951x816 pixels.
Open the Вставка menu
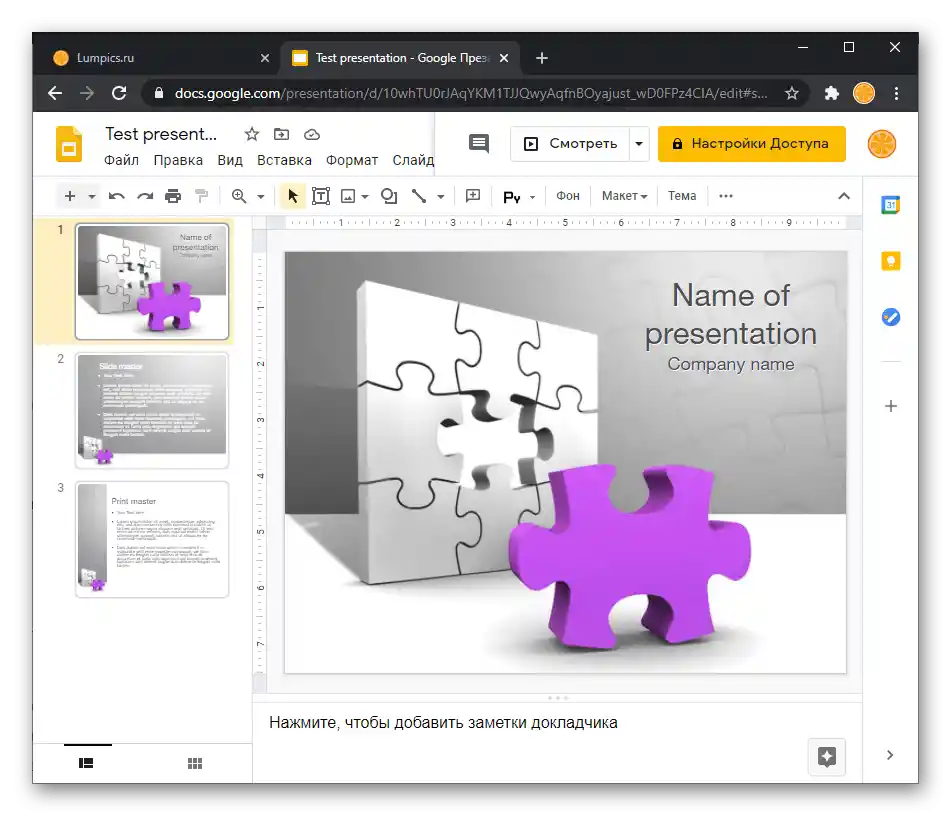coord(284,159)
